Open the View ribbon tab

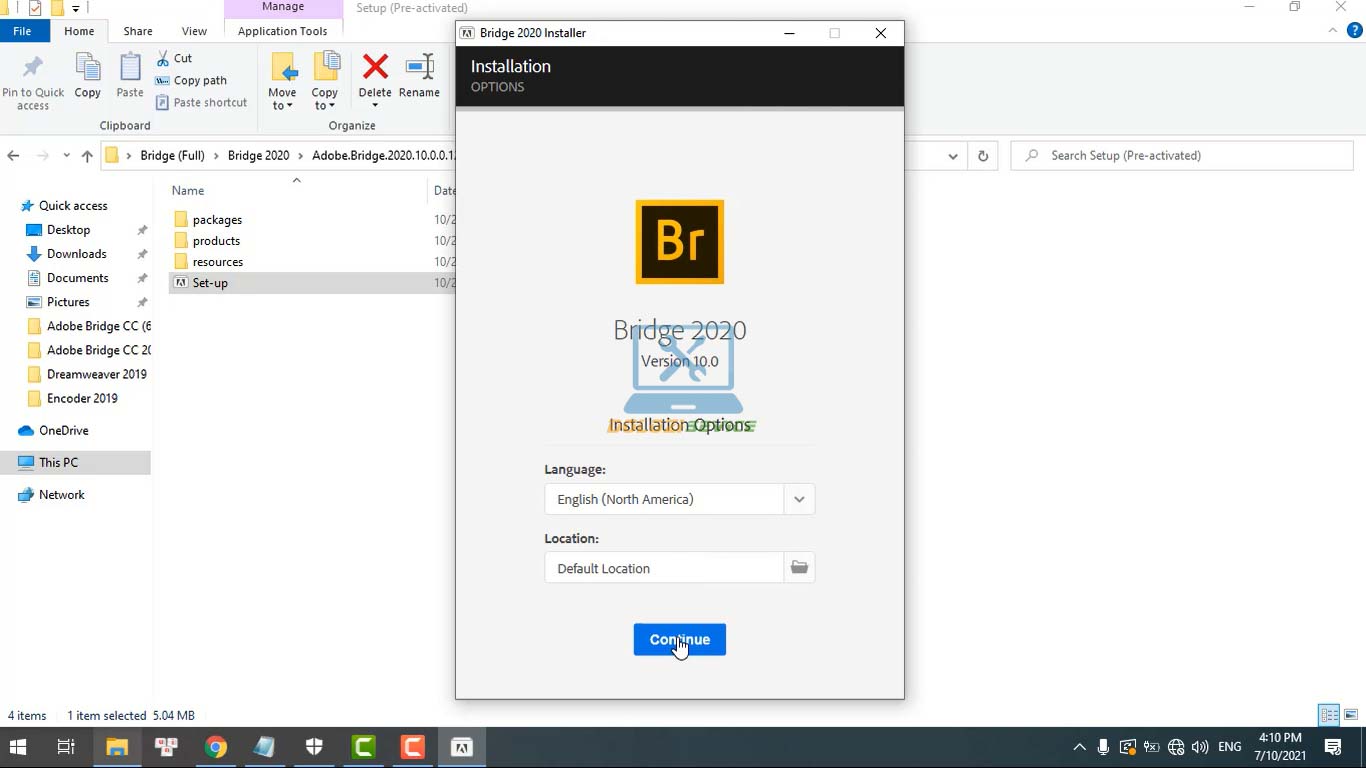click(x=194, y=31)
